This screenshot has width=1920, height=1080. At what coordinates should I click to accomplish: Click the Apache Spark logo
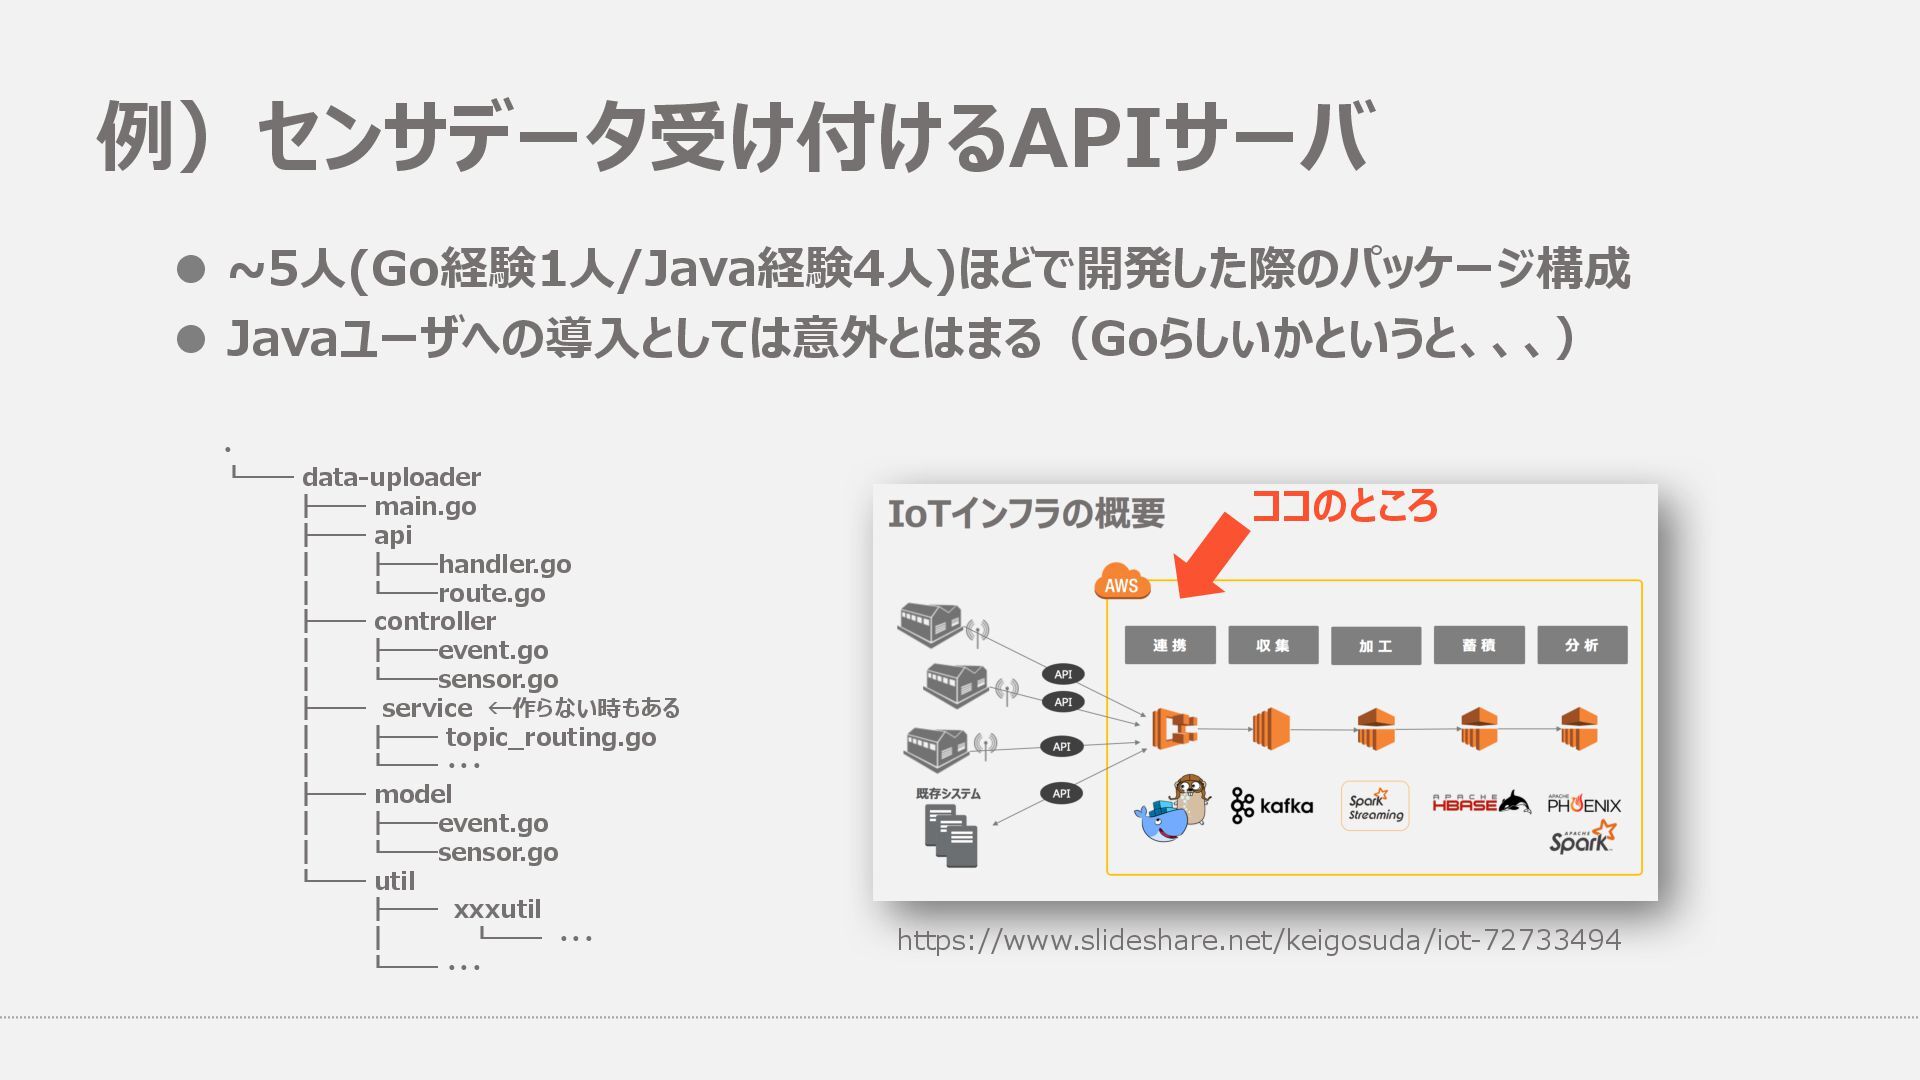point(1582,838)
